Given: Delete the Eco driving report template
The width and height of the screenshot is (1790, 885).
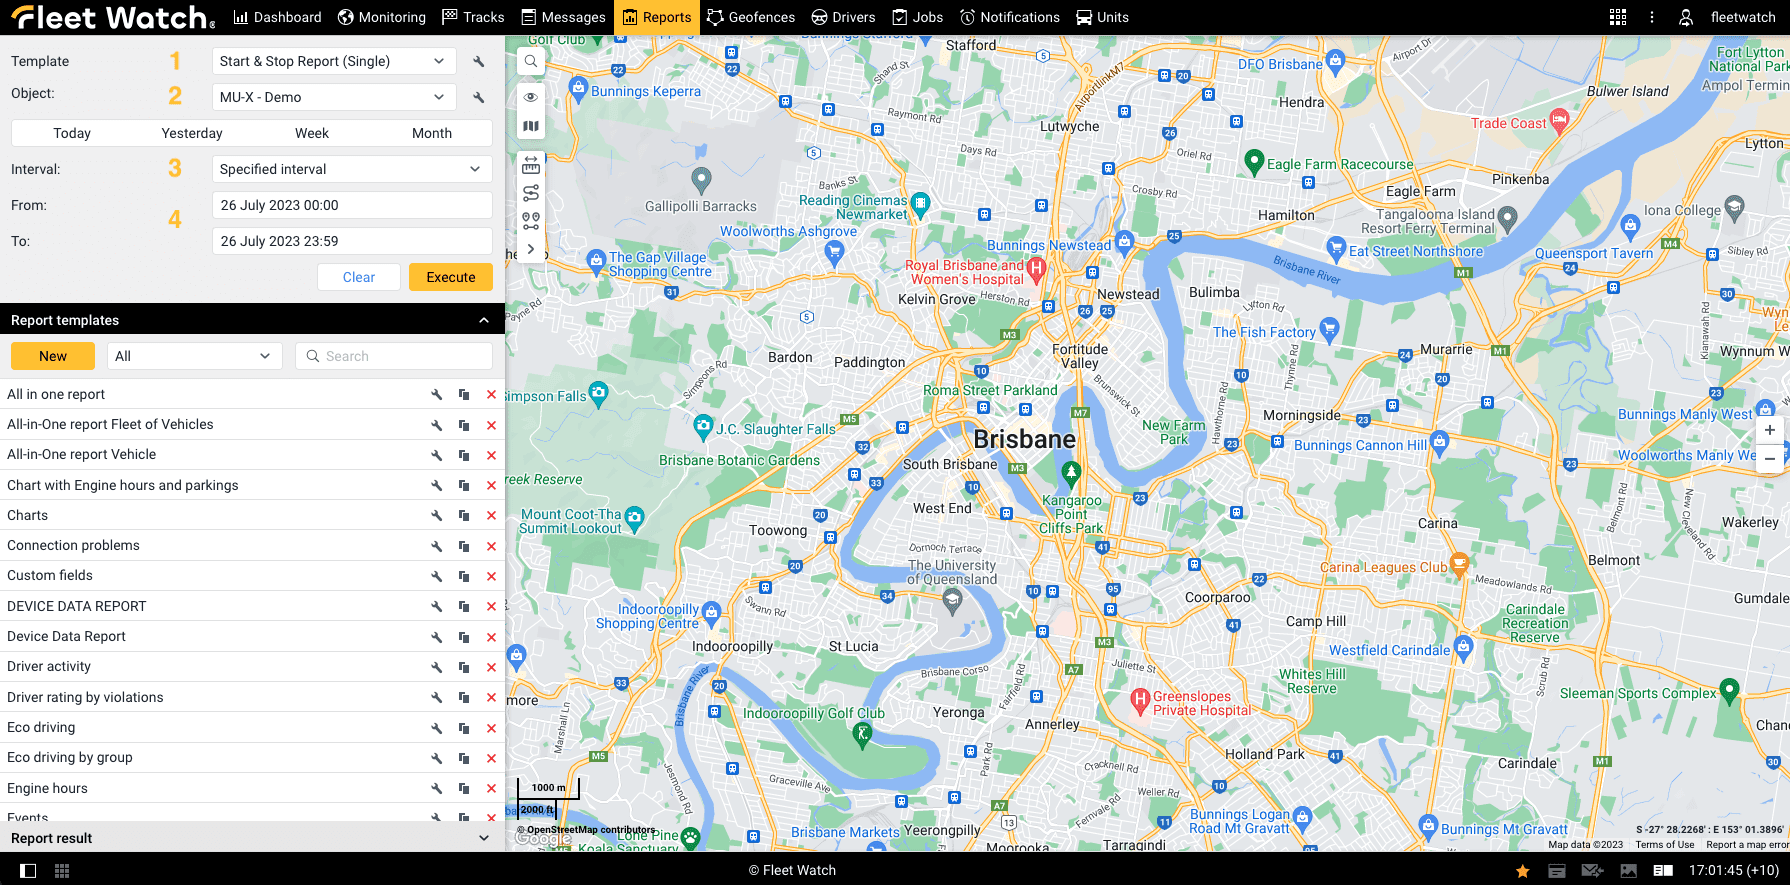Looking at the screenshot, I should pyautogui.click(x=491, y=728).
